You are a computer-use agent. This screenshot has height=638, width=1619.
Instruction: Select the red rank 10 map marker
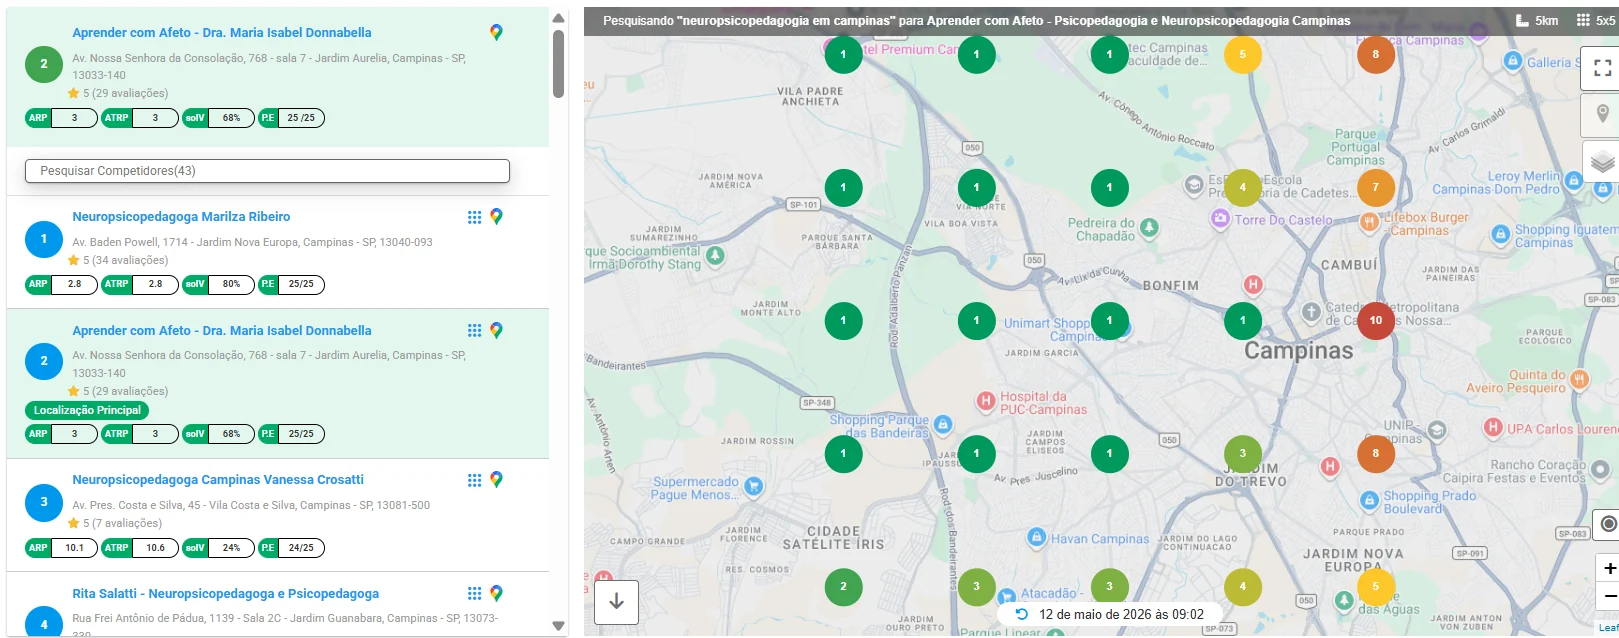pyautogui.click(x=1375, y=321)
